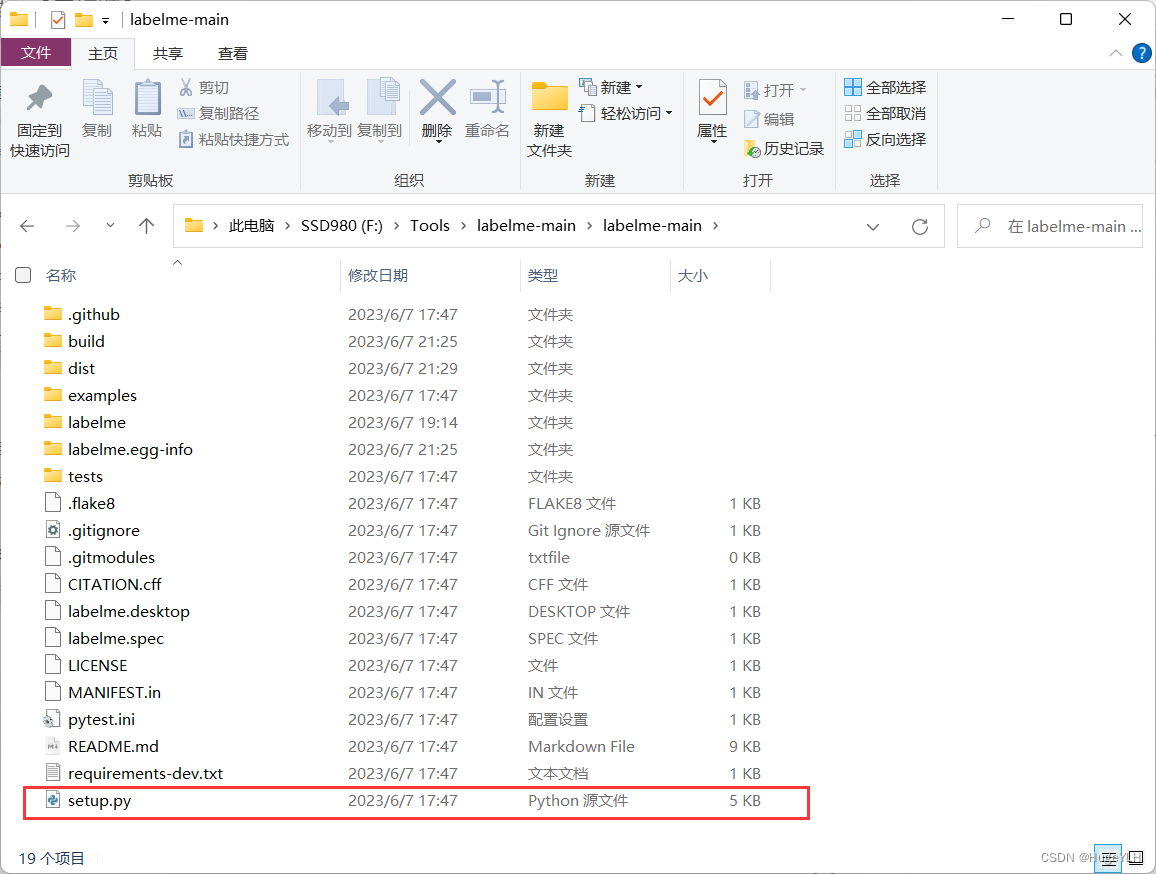Click the History (历史记录) ribbon item
This screenshot has height=874, width=1156.
pos(784,148)
